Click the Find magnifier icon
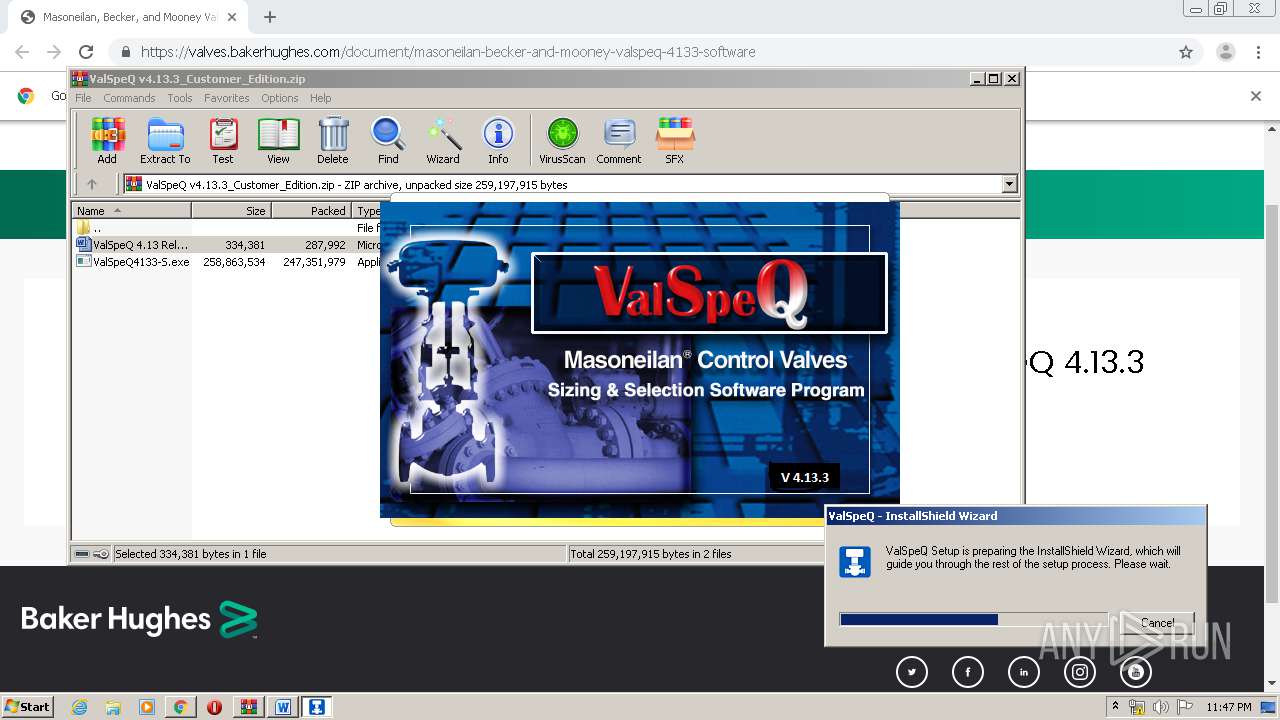This screenshot has width=1280, height=720. click(x=388, y=140)
